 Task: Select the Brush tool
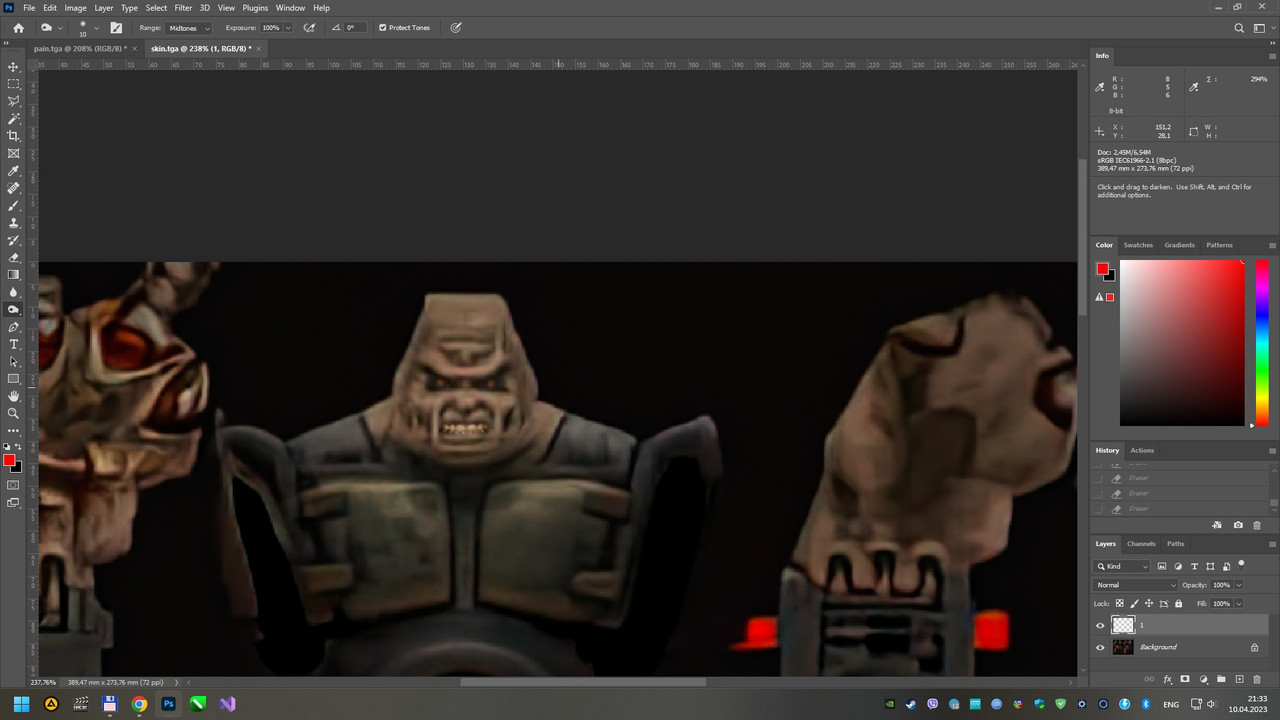click(13, 205)
